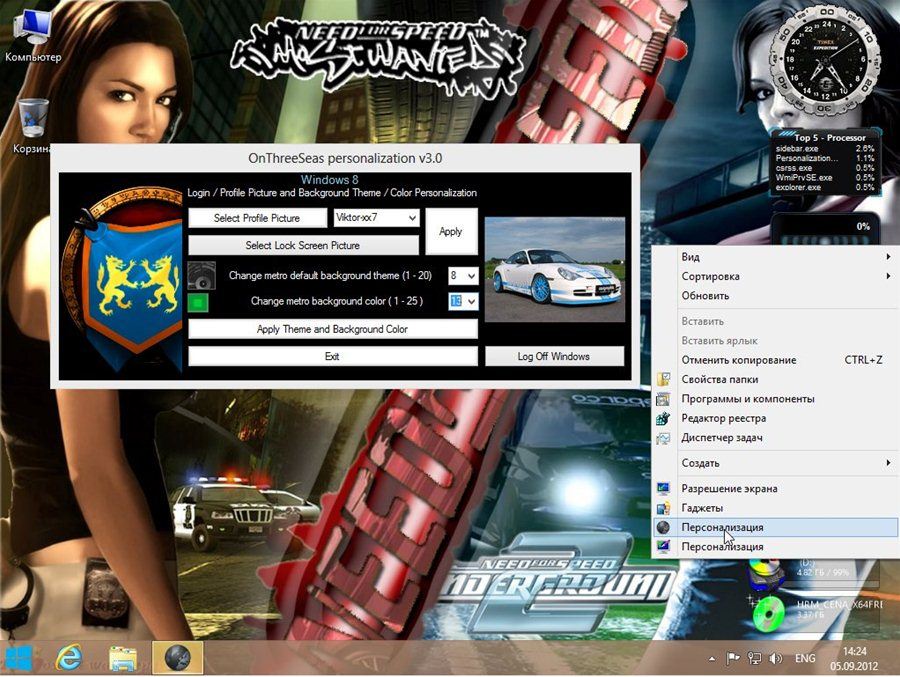Viewport: 900px width, 677px height.
Task: Click the volume speaker tray icon
Action: click(x=776, y=659)
